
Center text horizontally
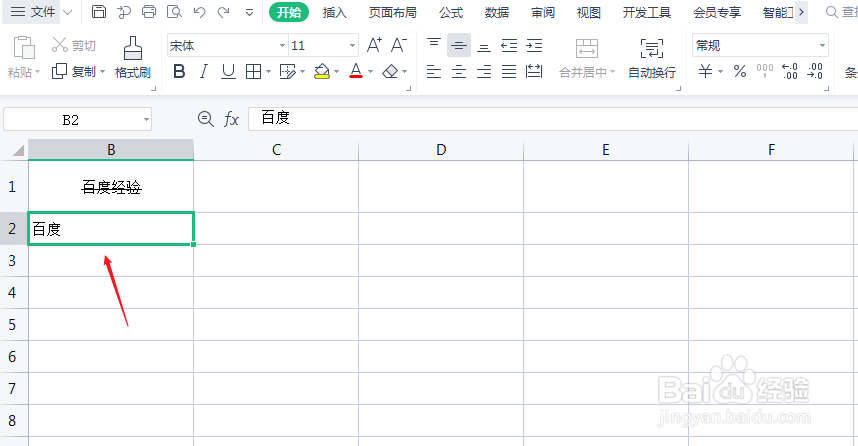459,71
